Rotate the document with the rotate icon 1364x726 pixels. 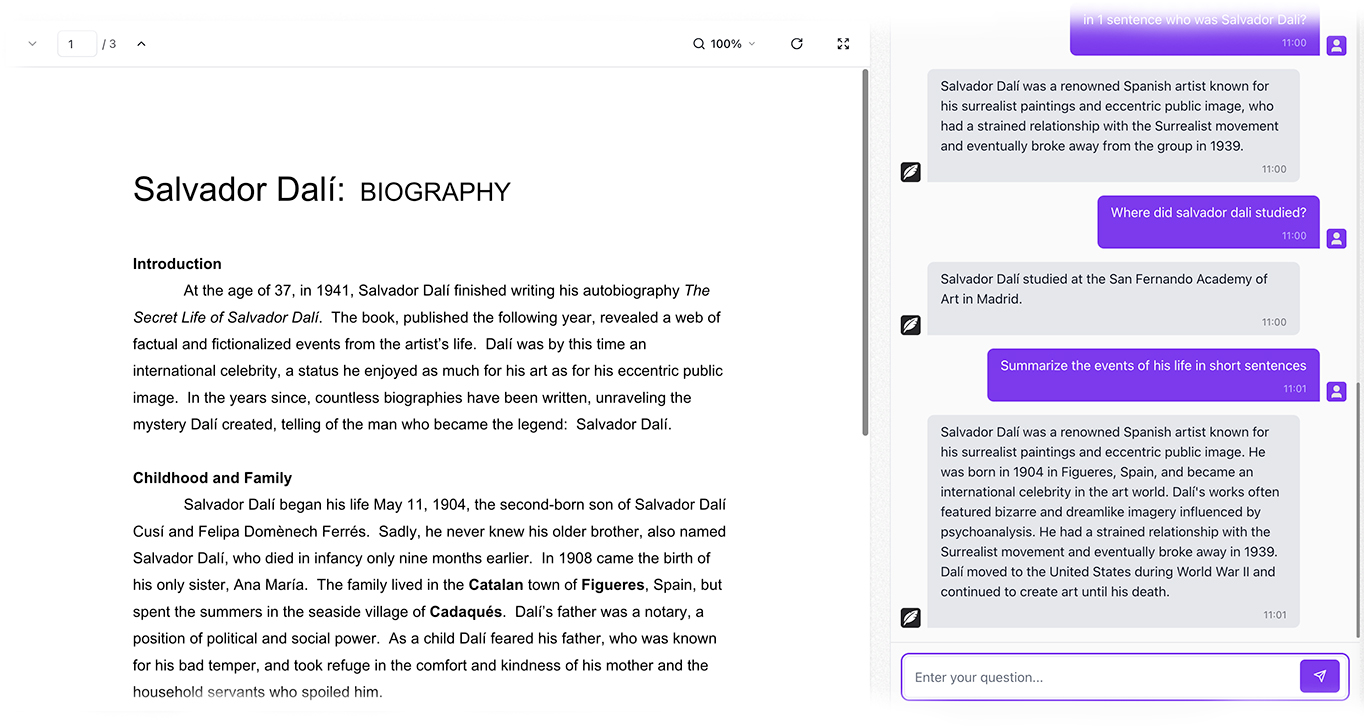click(797, 44)
